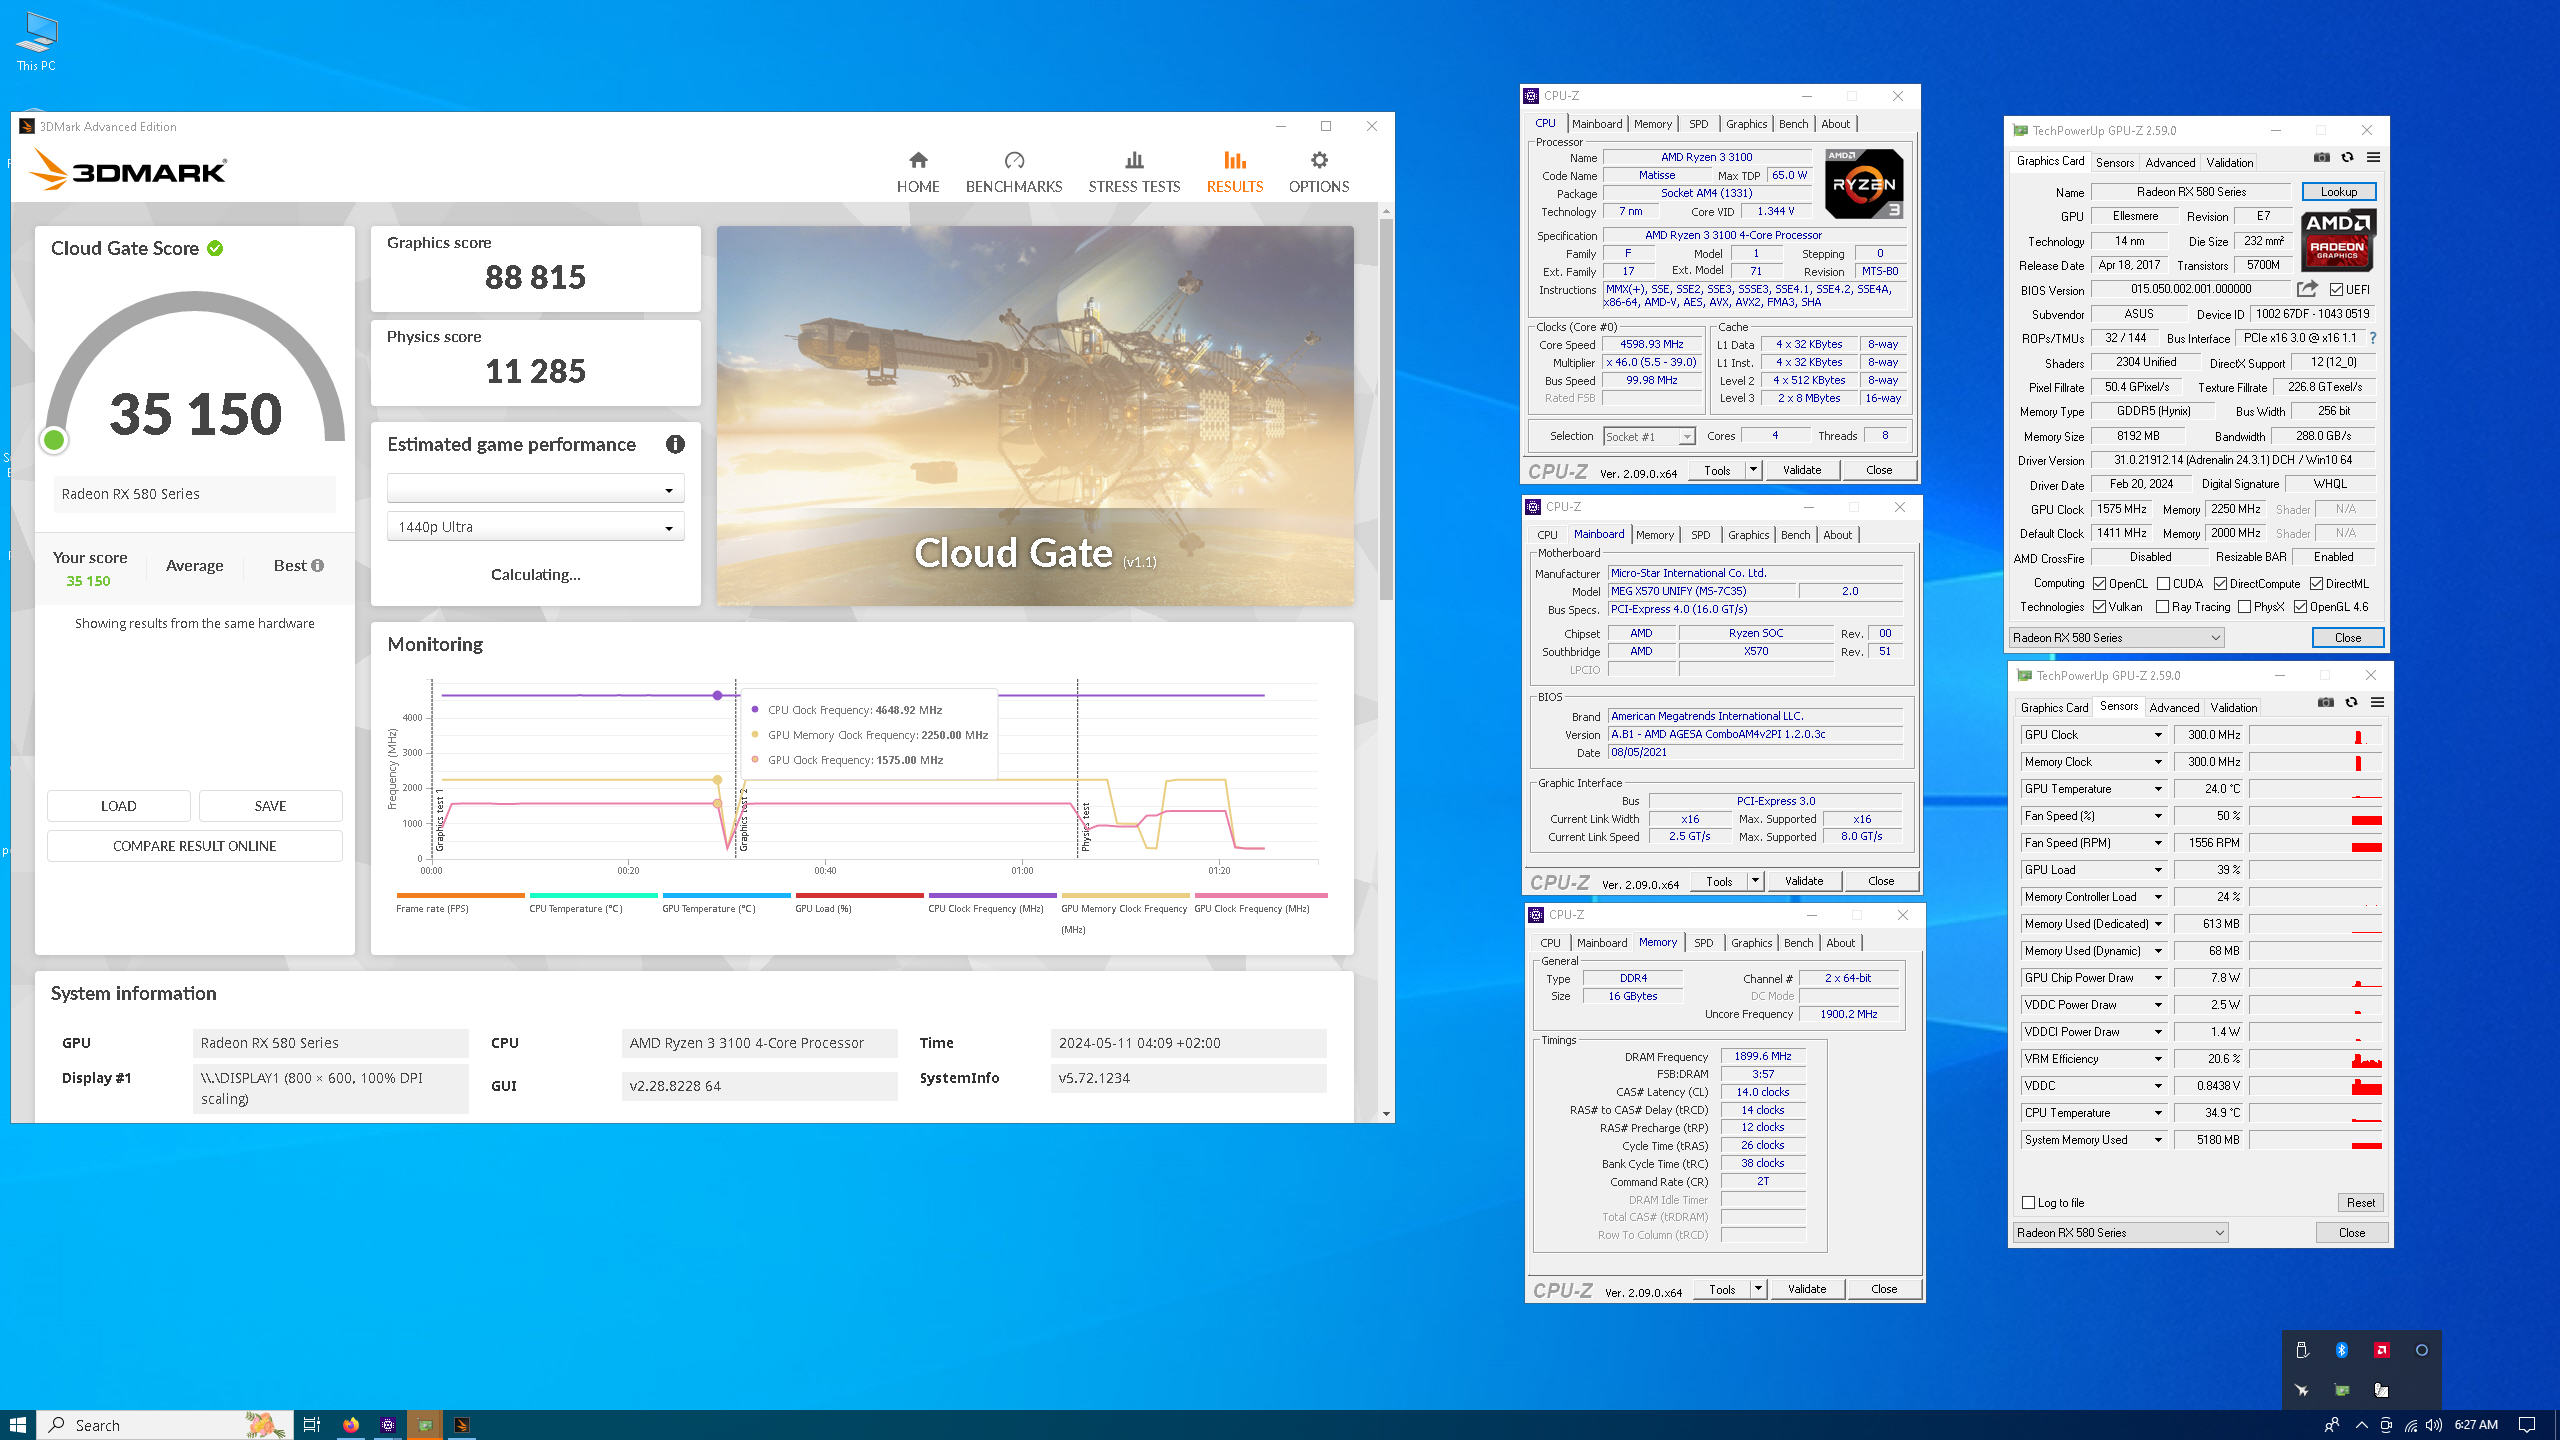Switch to SPD tab in top CPU-Z window

click(1698, 124)
